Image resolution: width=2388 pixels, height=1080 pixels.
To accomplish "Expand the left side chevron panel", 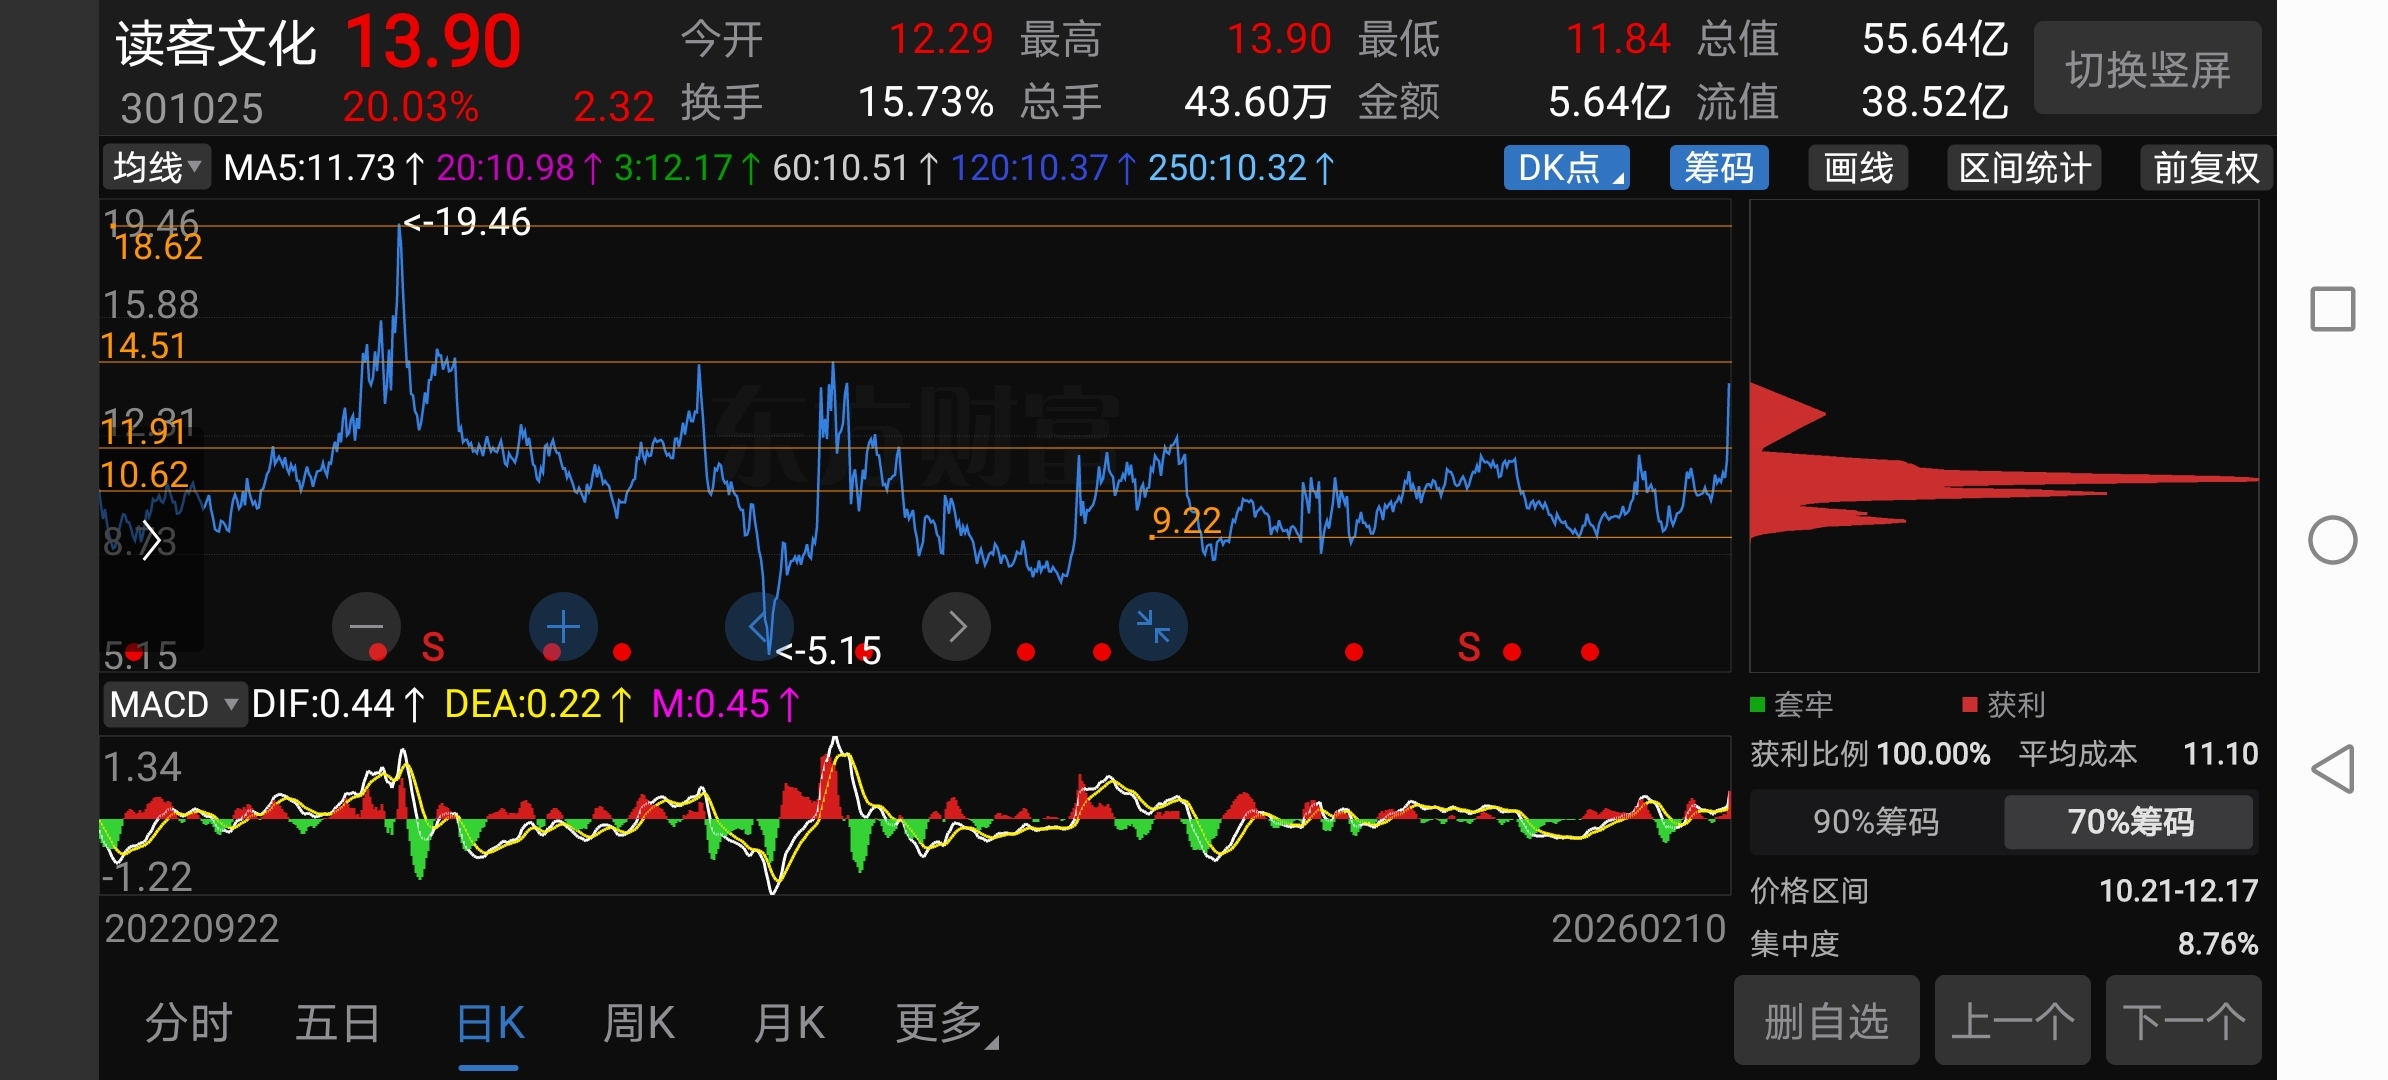I will 151,541.
